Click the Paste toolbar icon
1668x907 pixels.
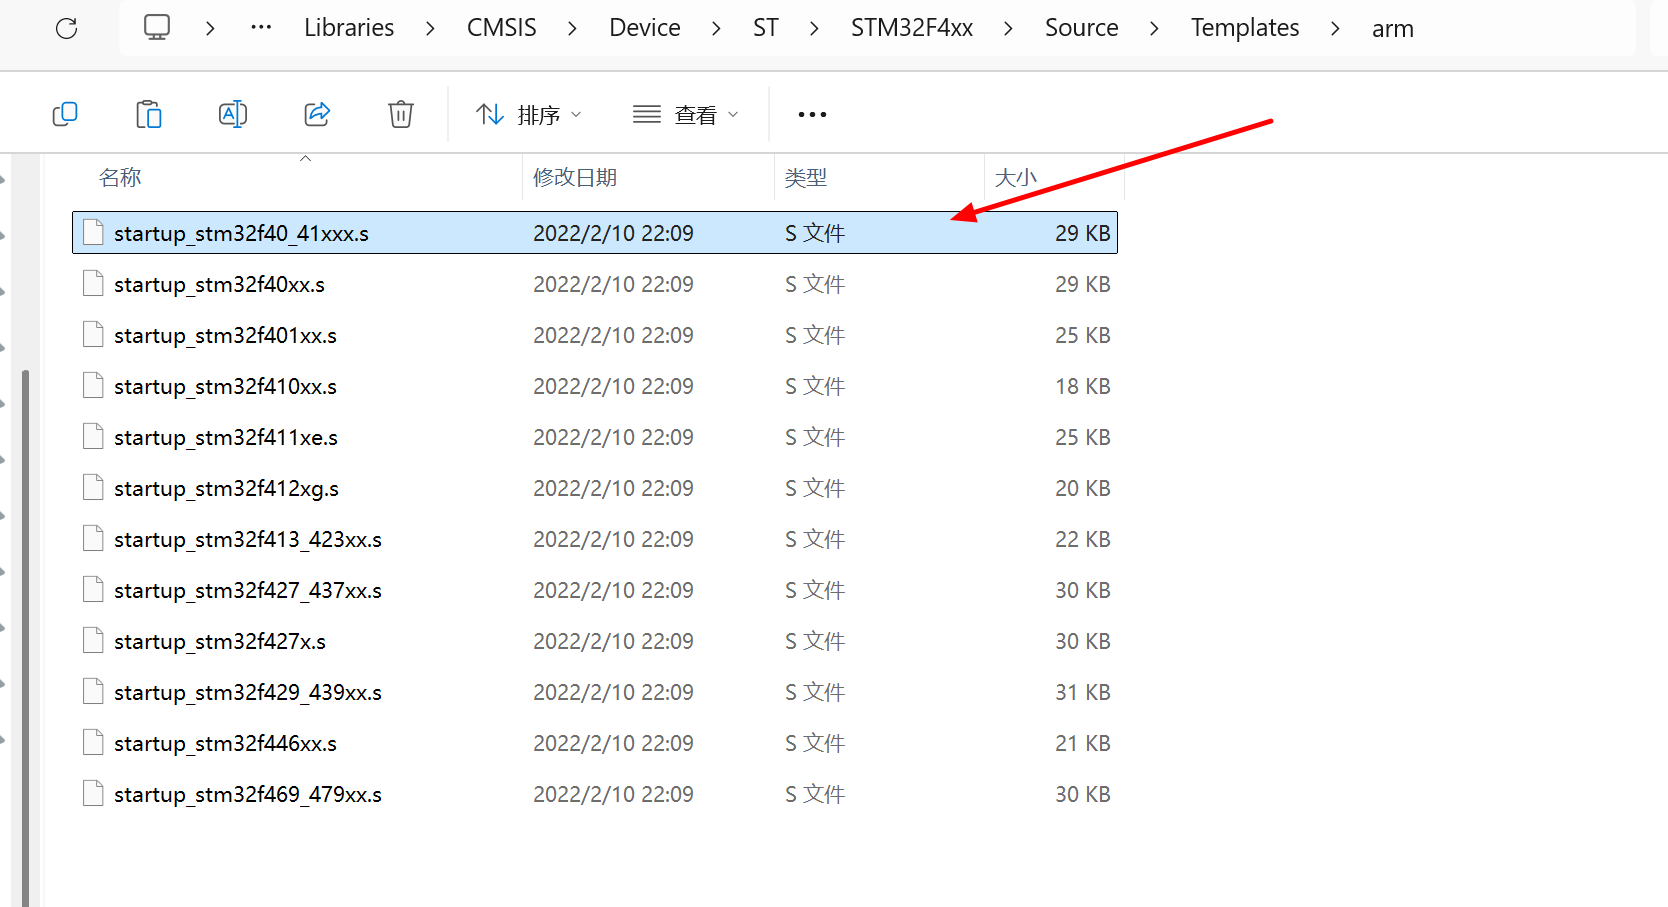click(x=149, y=114)
